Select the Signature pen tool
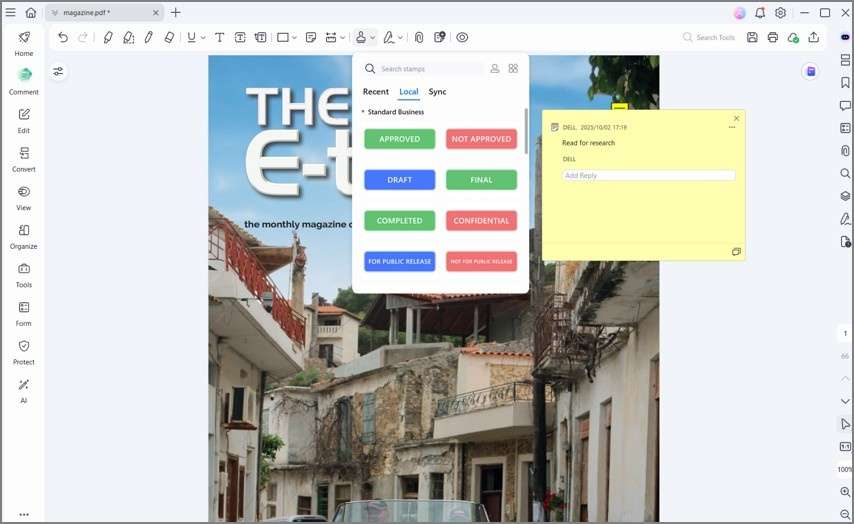Image resolution: width=854 pixels, height=524 pixels. click(388, 37)
